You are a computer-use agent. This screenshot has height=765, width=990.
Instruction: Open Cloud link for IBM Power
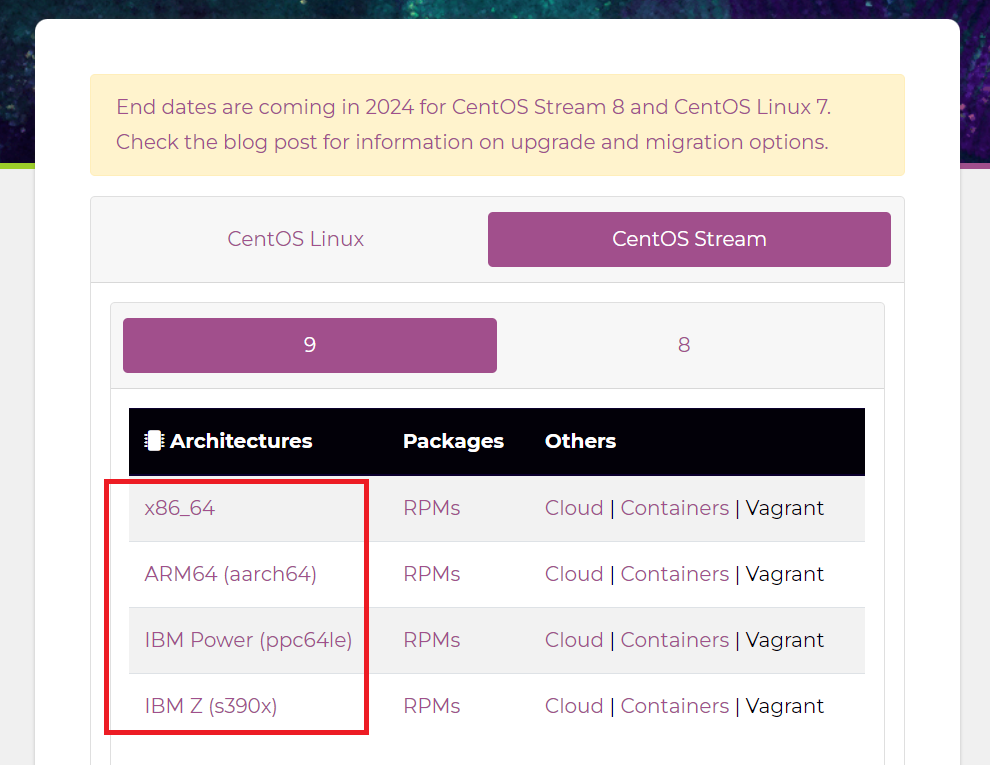coord(574,639)
